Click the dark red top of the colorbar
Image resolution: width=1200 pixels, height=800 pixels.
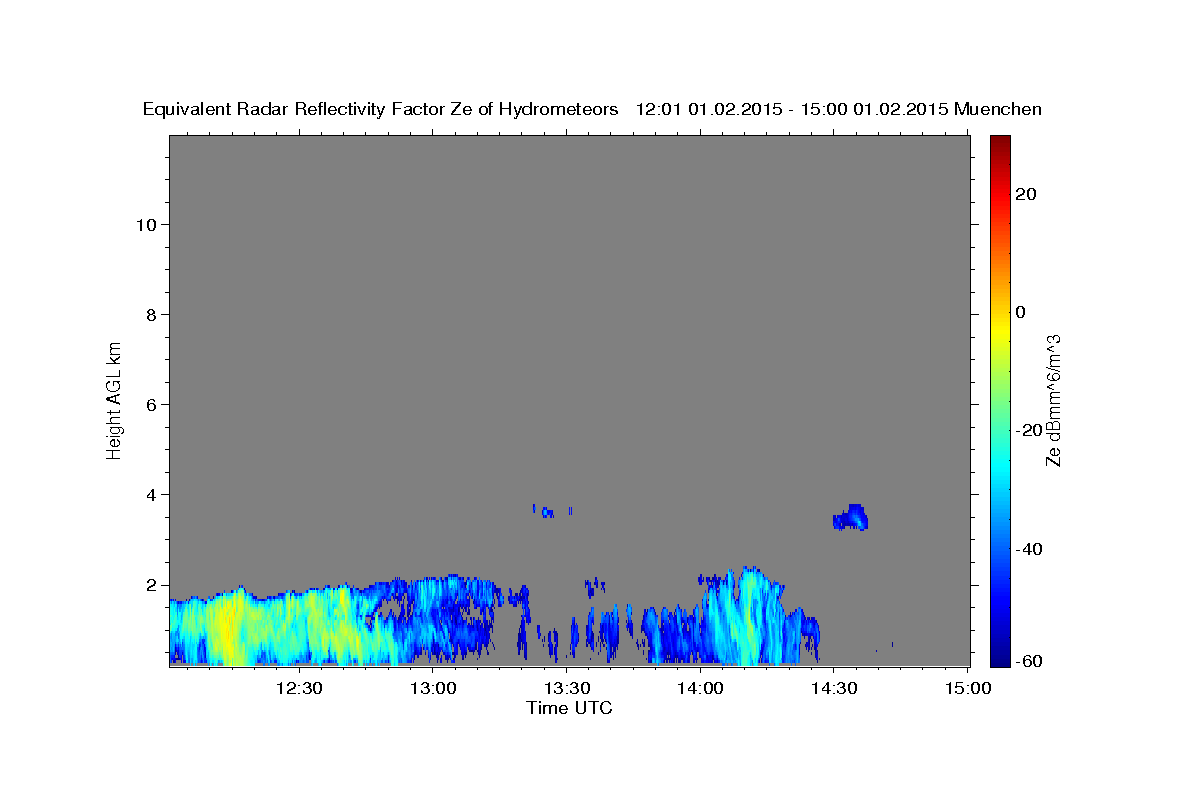pyautogui.click(x=999, y=142)
